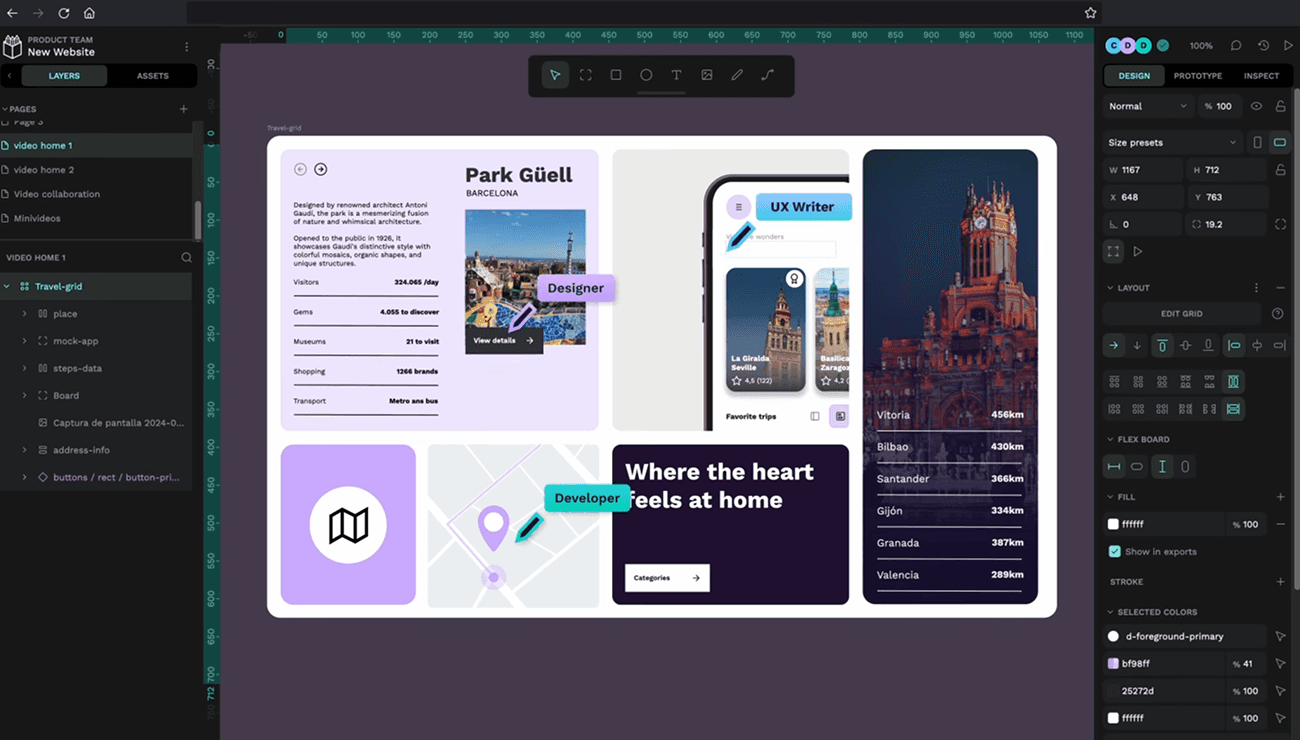The height and width of the screenshot is (740, 1300).
Task: Toggle proportion lock beside height
Action: tap(1280, 170)
